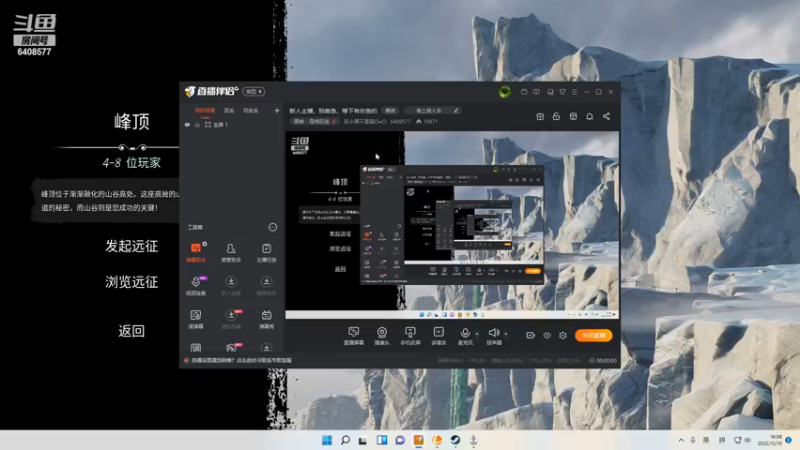Toggle lock on 全屏1 source
Image resolution: width=800 pixels, height=450 pixels.
pyautogui.click(x=197, y=124)
